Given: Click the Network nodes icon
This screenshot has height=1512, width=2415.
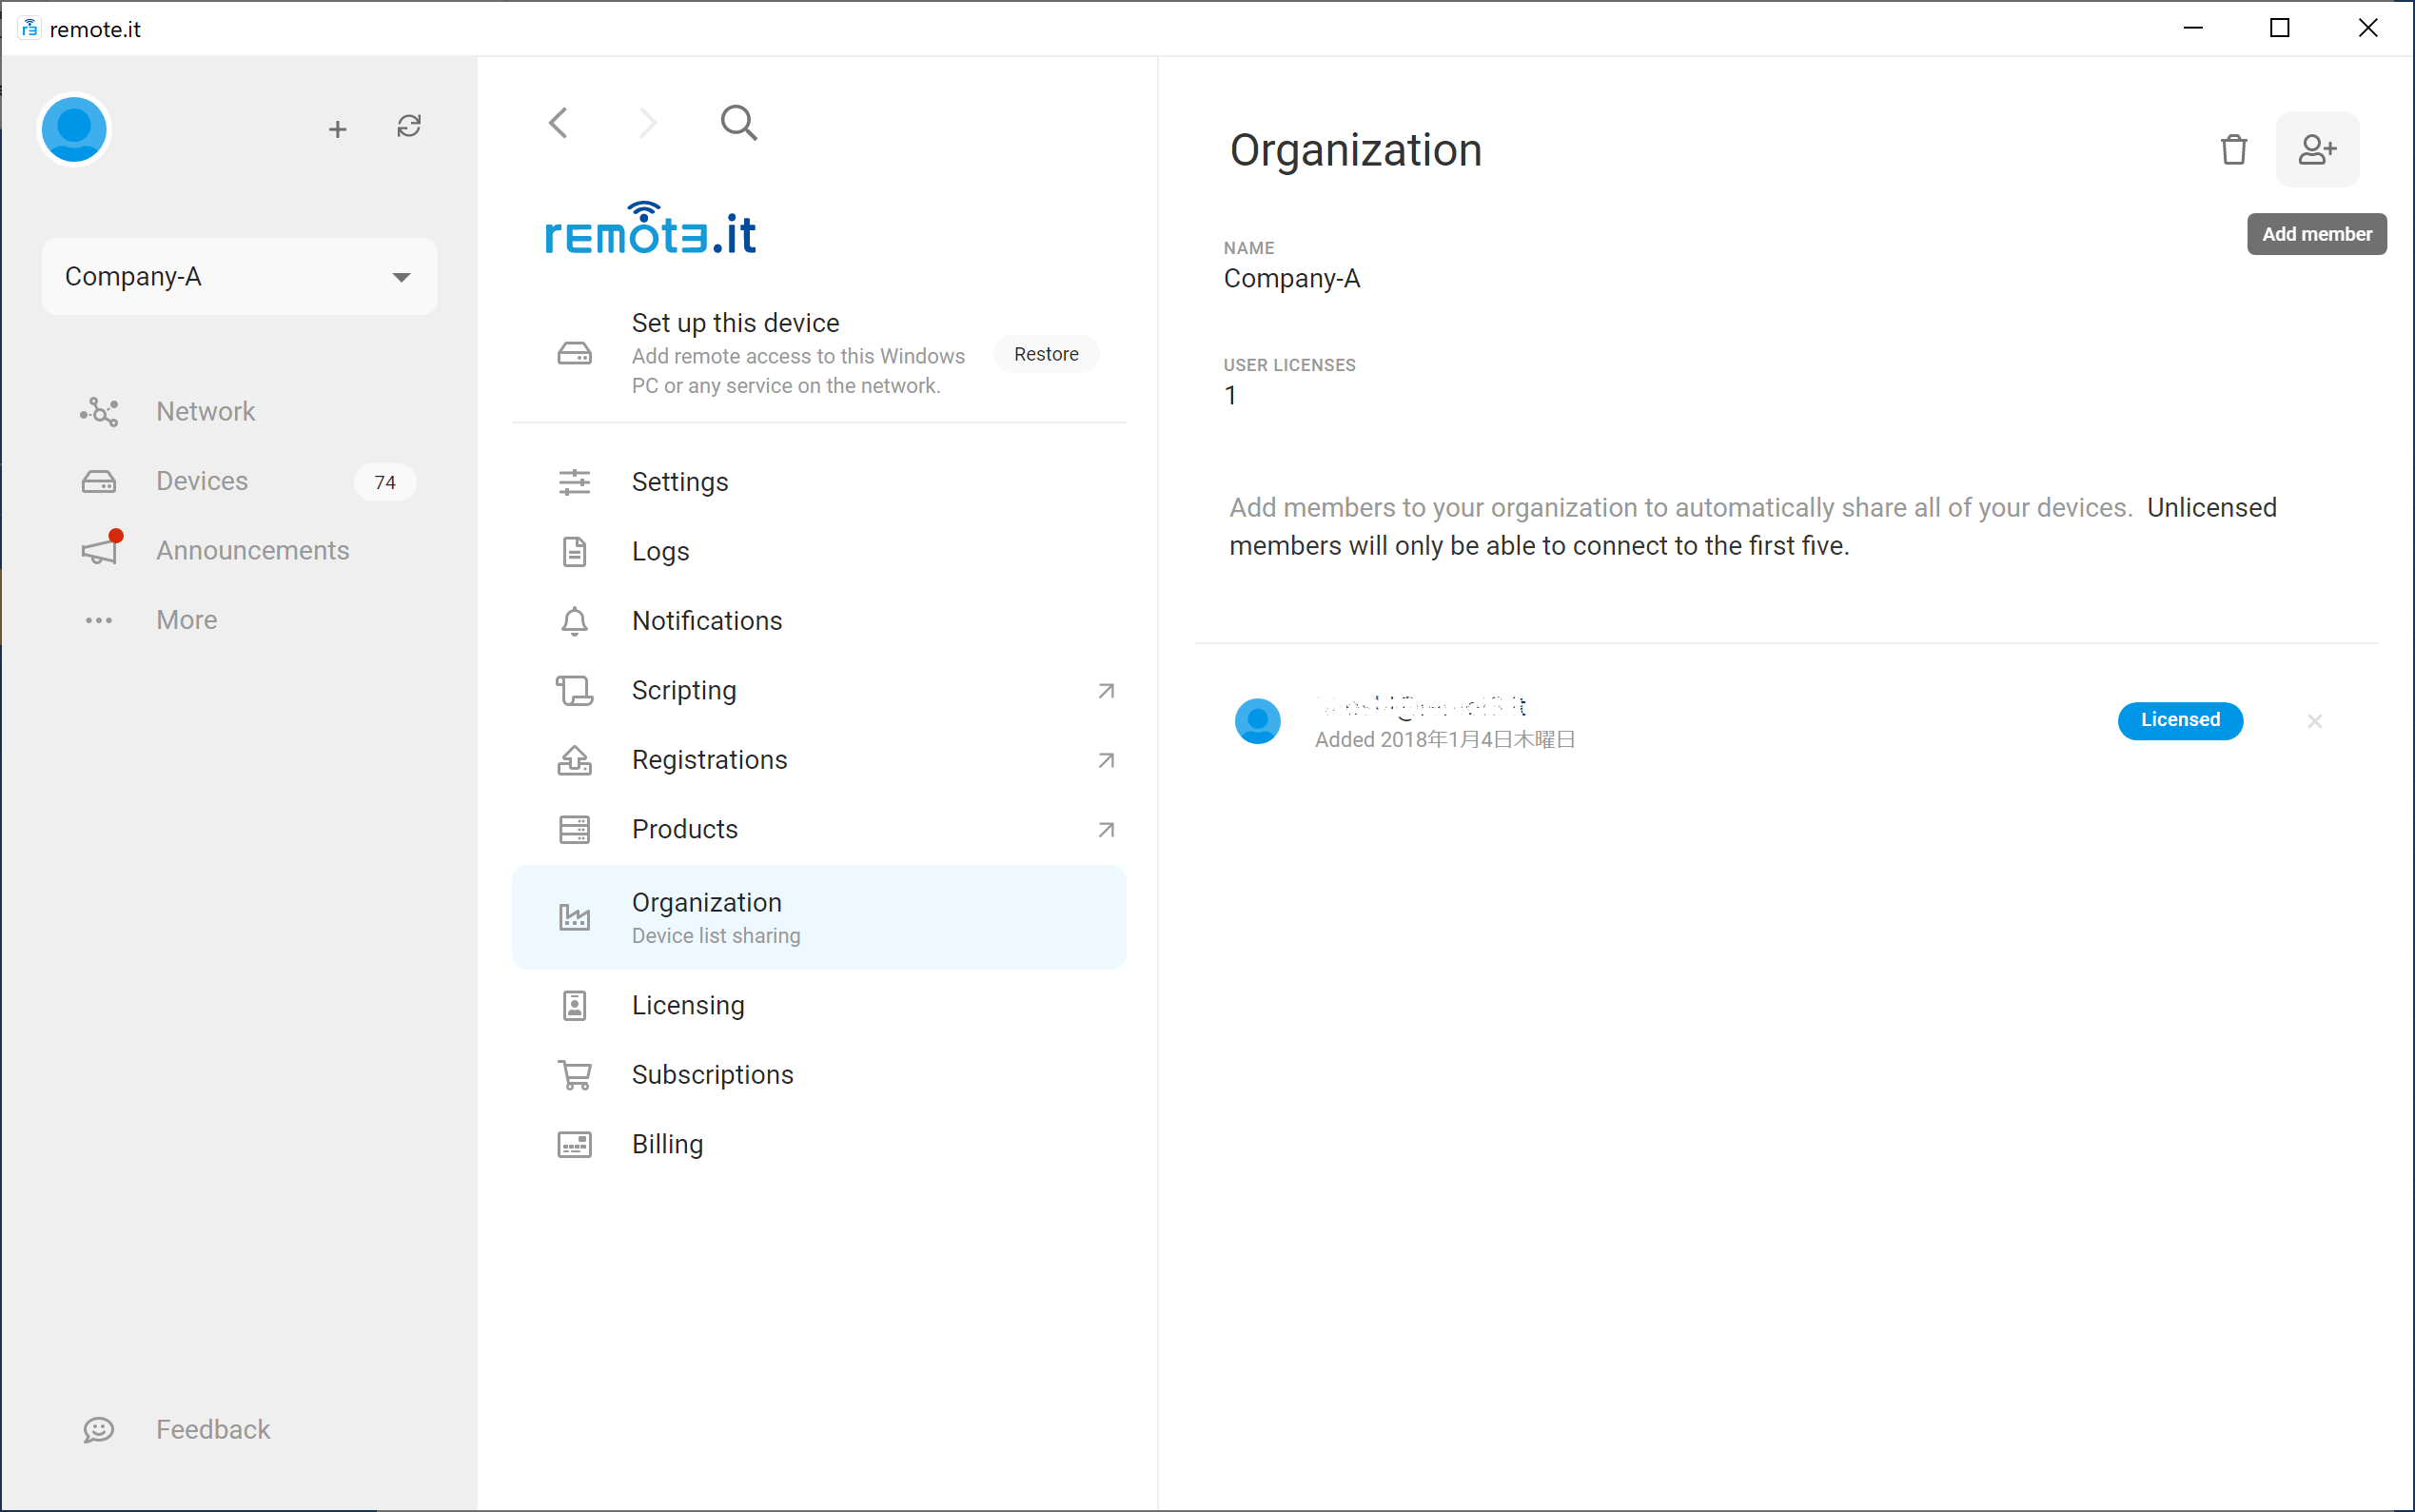Looking at the screenshot, I should pyautogui.click(x=99, y=411).
